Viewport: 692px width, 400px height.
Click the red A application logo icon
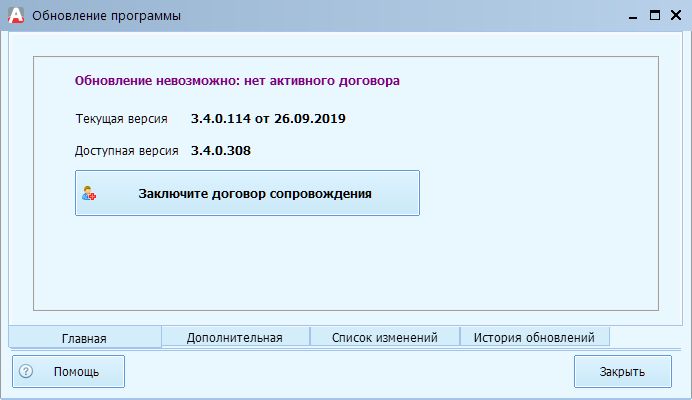(16, 15)
